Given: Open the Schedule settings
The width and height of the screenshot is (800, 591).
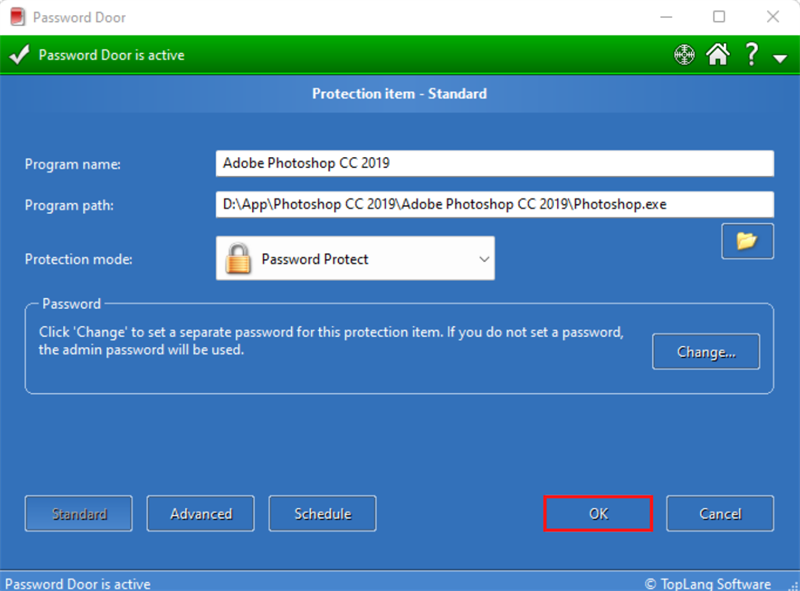Looking at the screenshot, I should 322,513.
